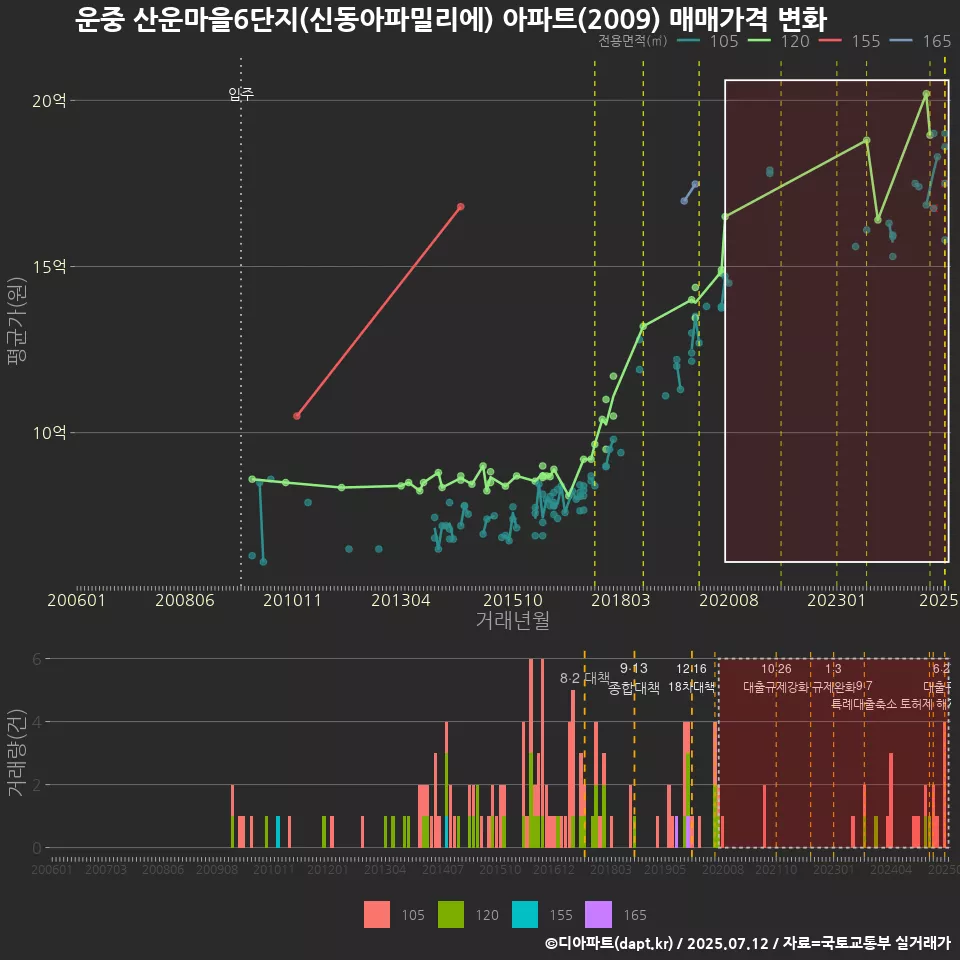This screenshot has height=960, width=960.
Task: Click the '155' label in the bottom legend
Action: pyautogui.click(x=561, y=915)
